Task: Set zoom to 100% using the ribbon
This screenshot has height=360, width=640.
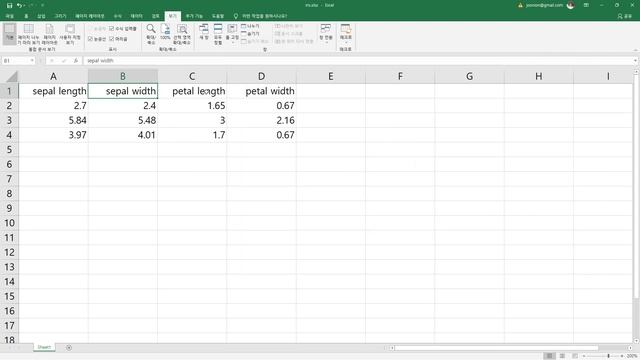Action: [165, 32]
